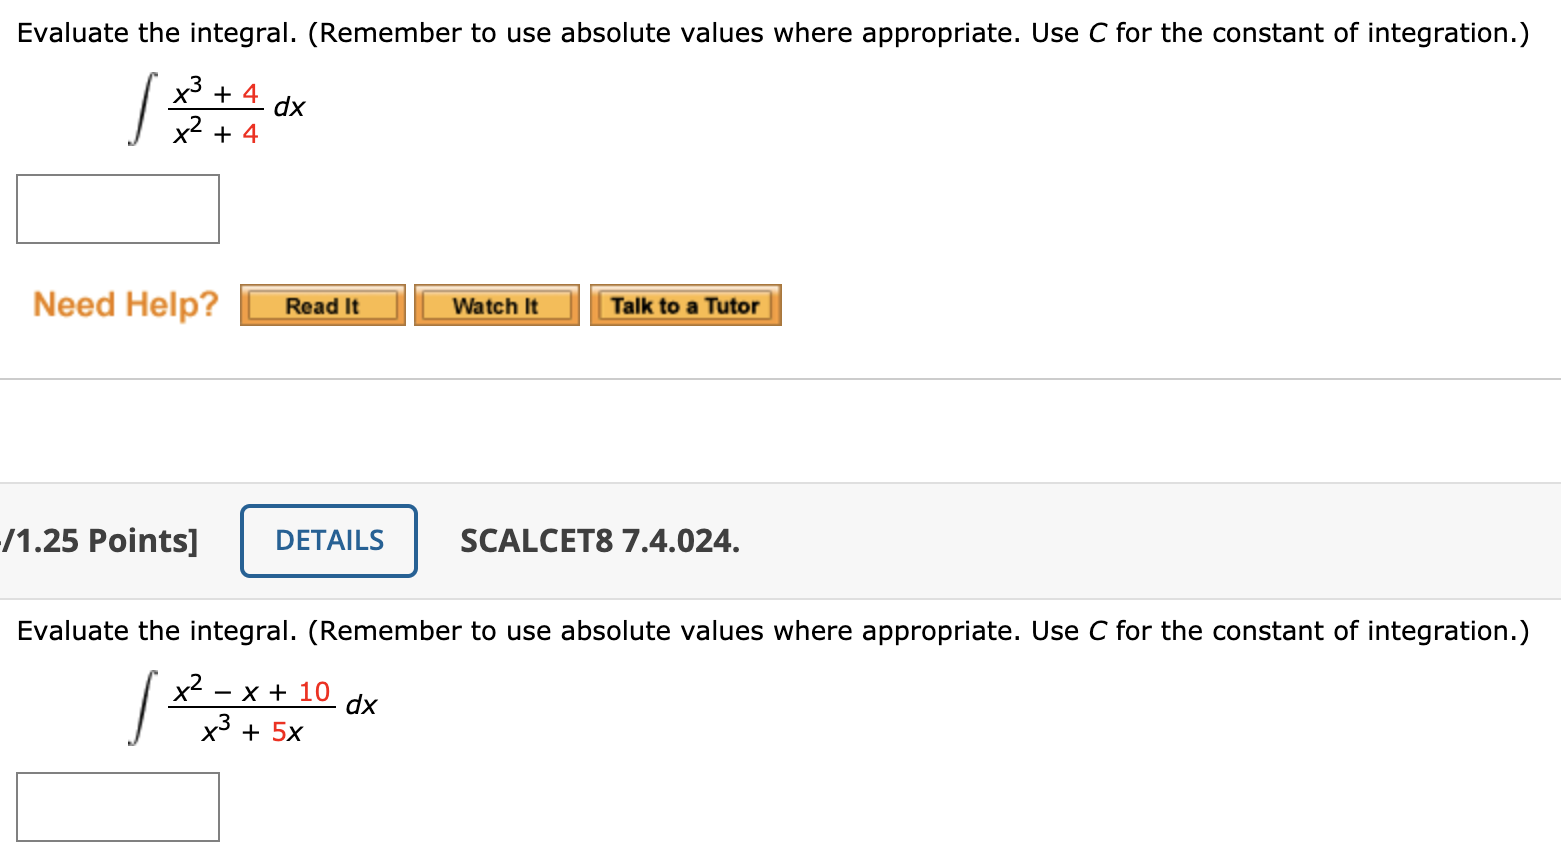This screenshot has width=1561, height=867.
Task: Click the orange Read It button border
Action: 322,305
